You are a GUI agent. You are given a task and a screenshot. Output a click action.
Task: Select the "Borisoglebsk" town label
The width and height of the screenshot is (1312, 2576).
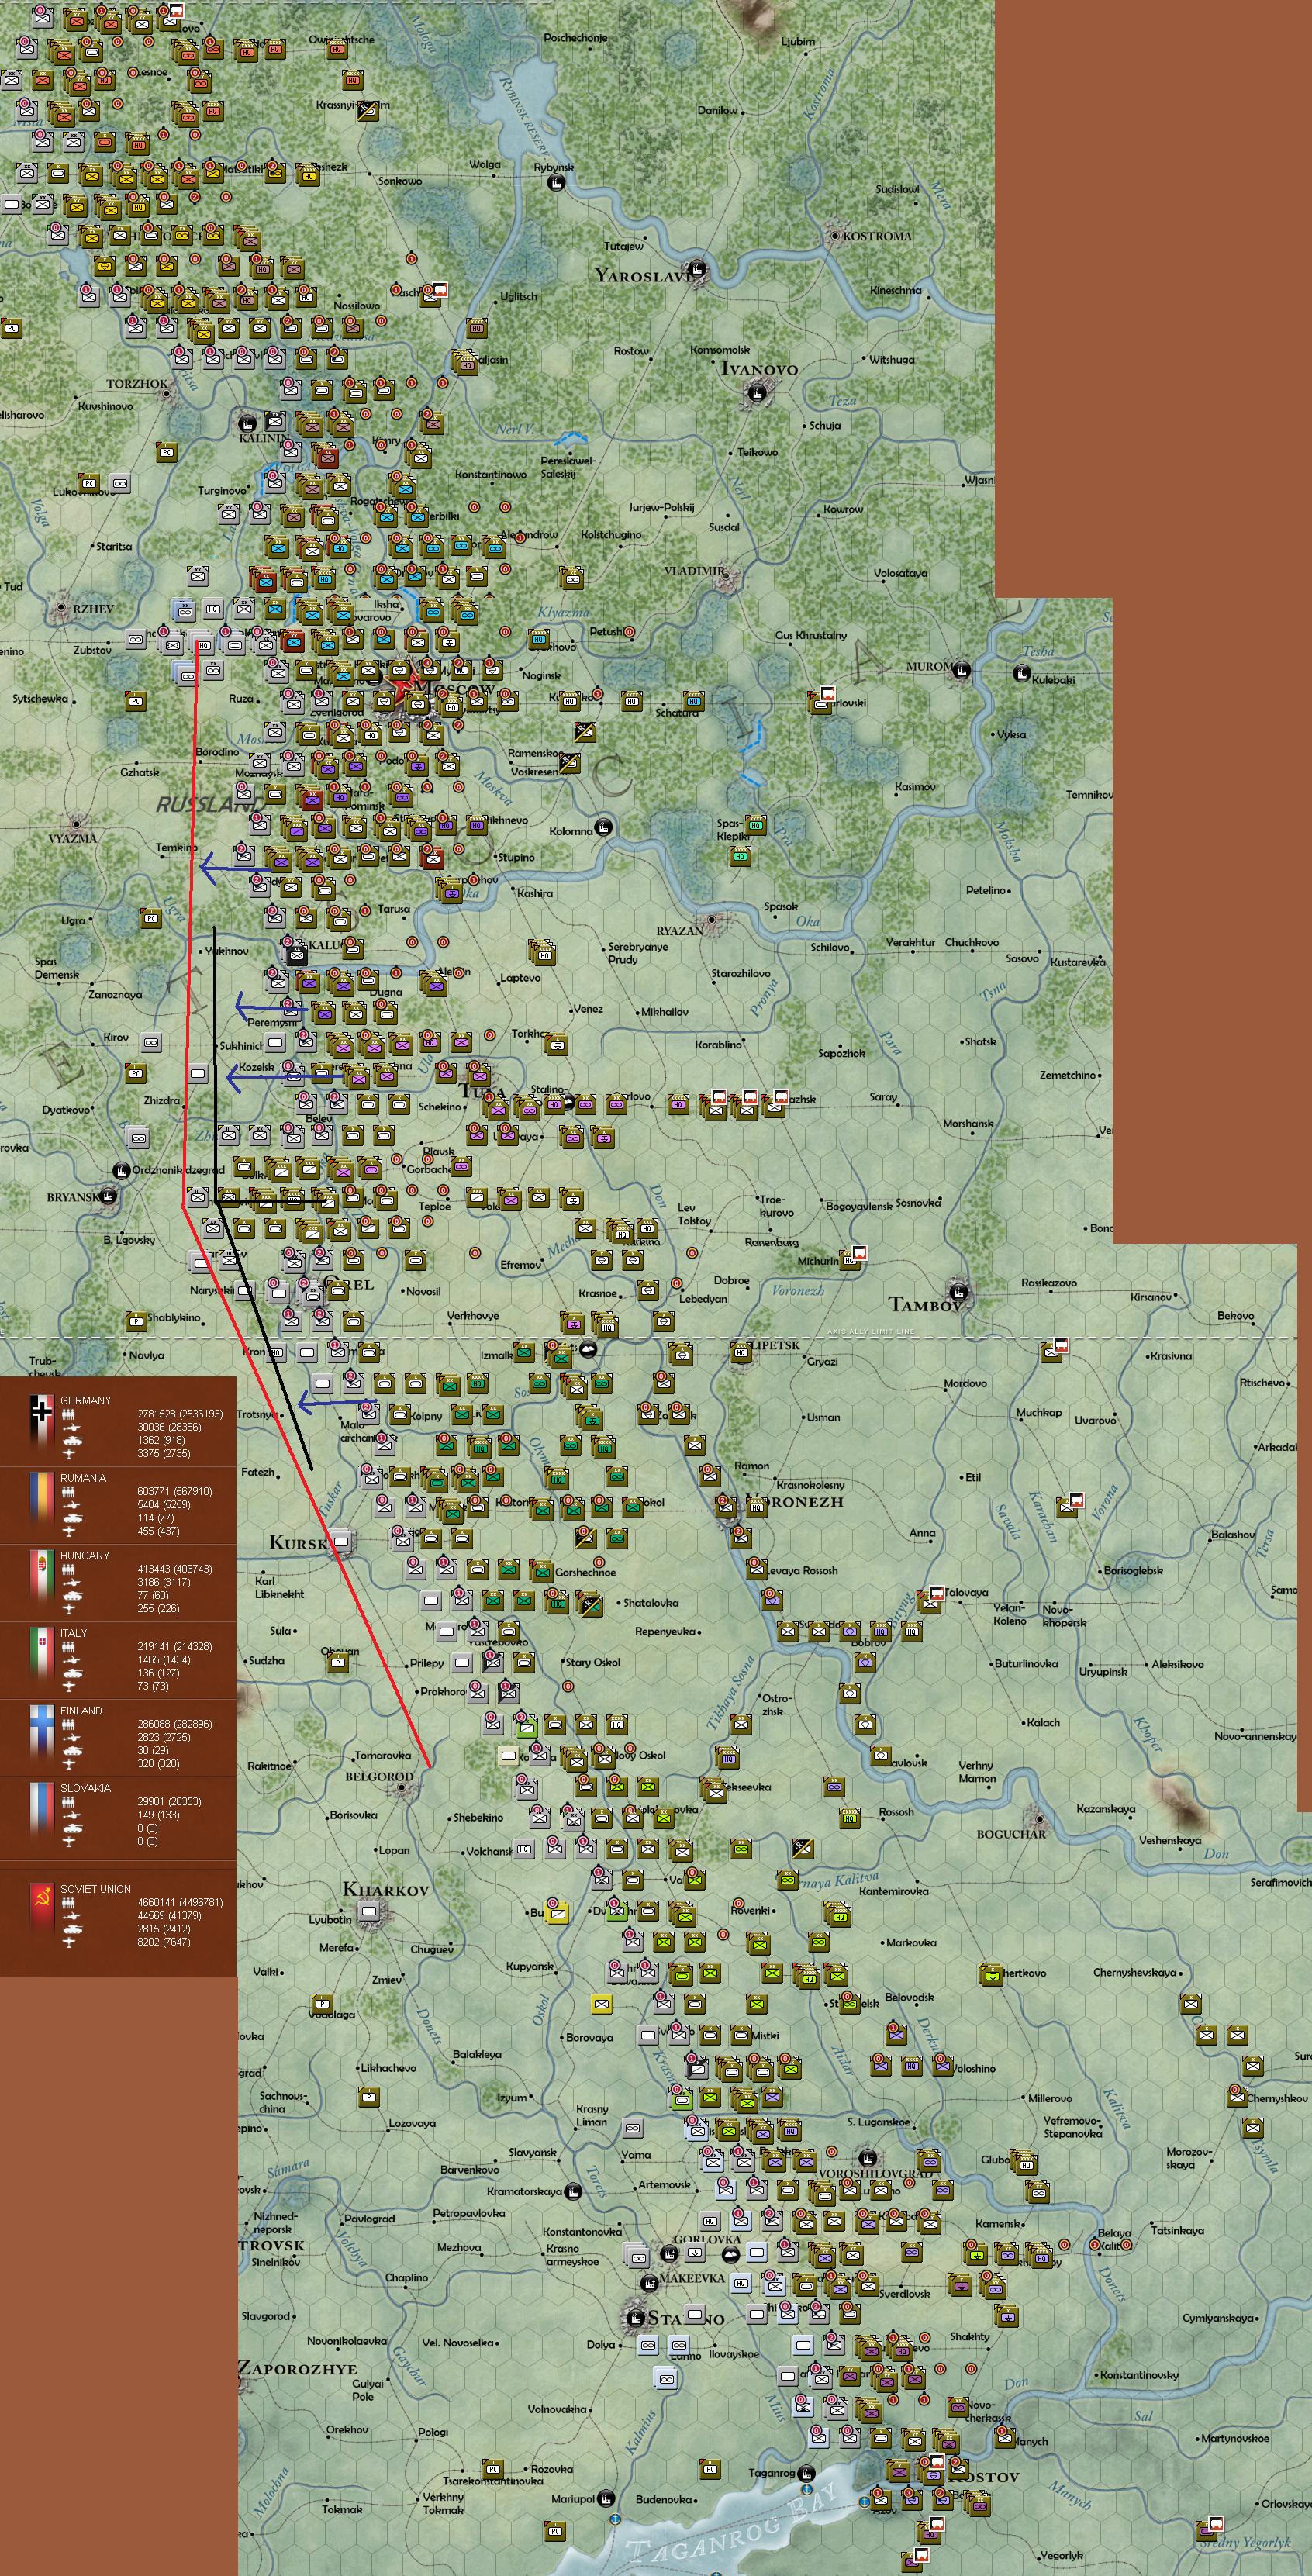click(1133, 1570)
